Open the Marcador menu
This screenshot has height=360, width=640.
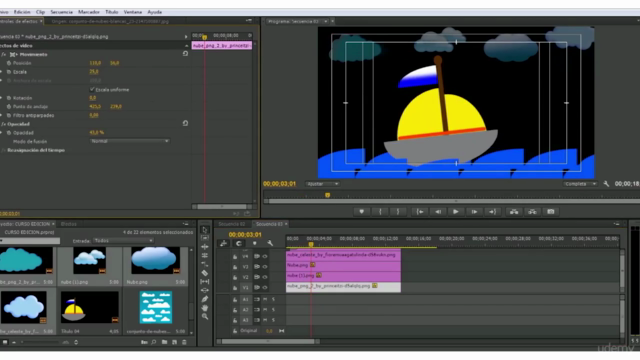[89, 12]
